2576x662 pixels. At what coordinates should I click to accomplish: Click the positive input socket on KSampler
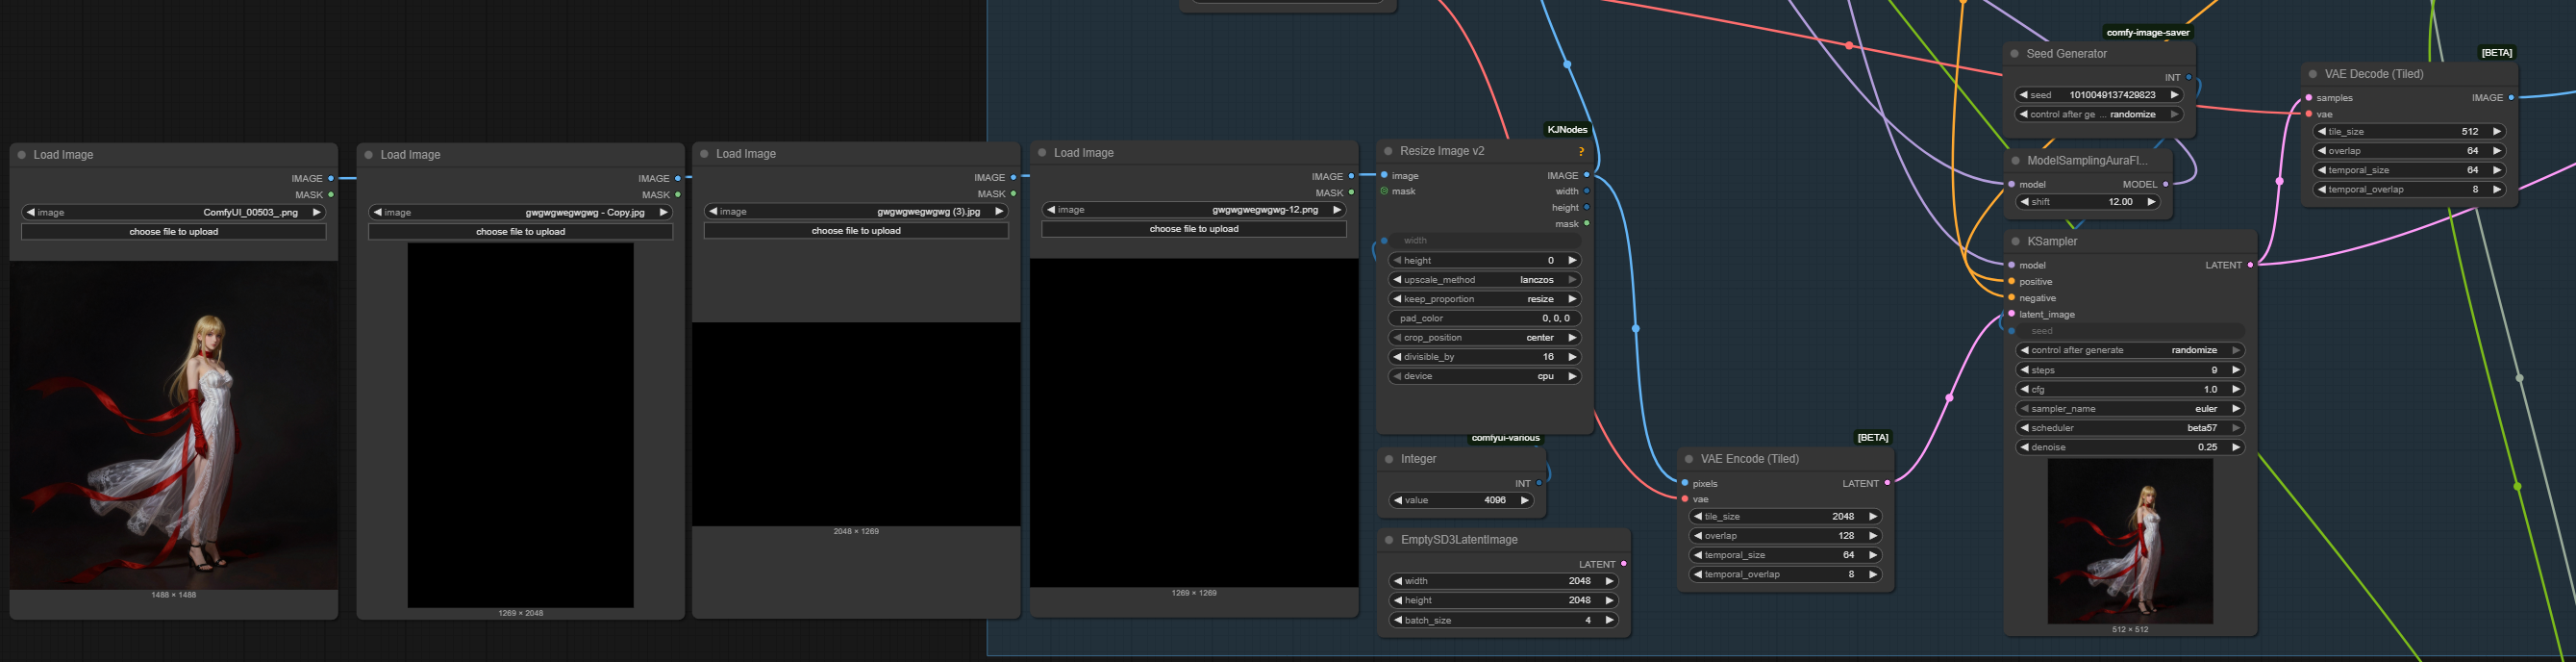coord(2011,282)
